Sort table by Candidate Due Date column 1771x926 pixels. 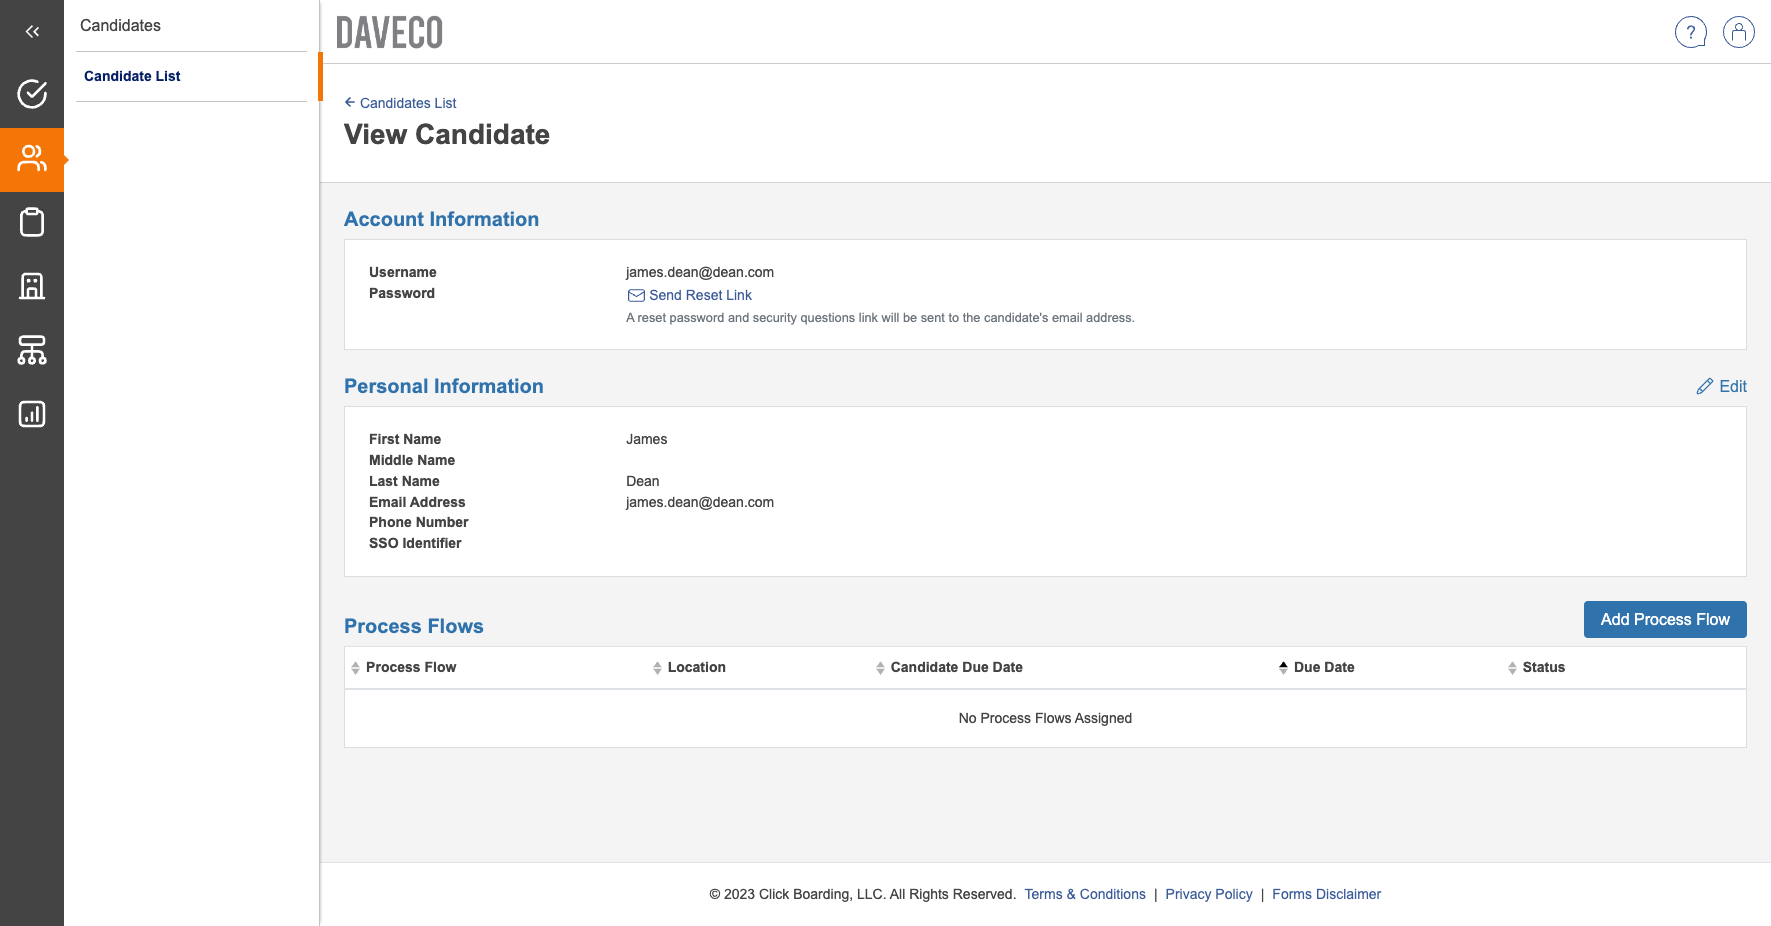[x=956, y=667]
